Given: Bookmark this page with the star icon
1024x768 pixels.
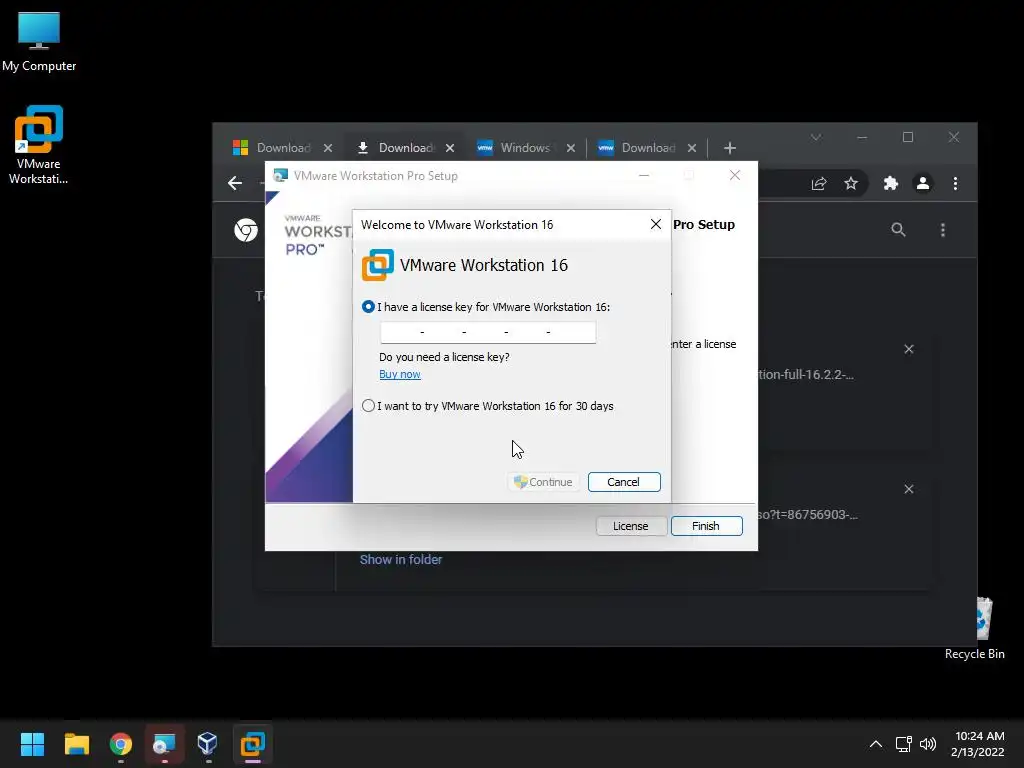Looking at the screenshot, I should (851, 184).
